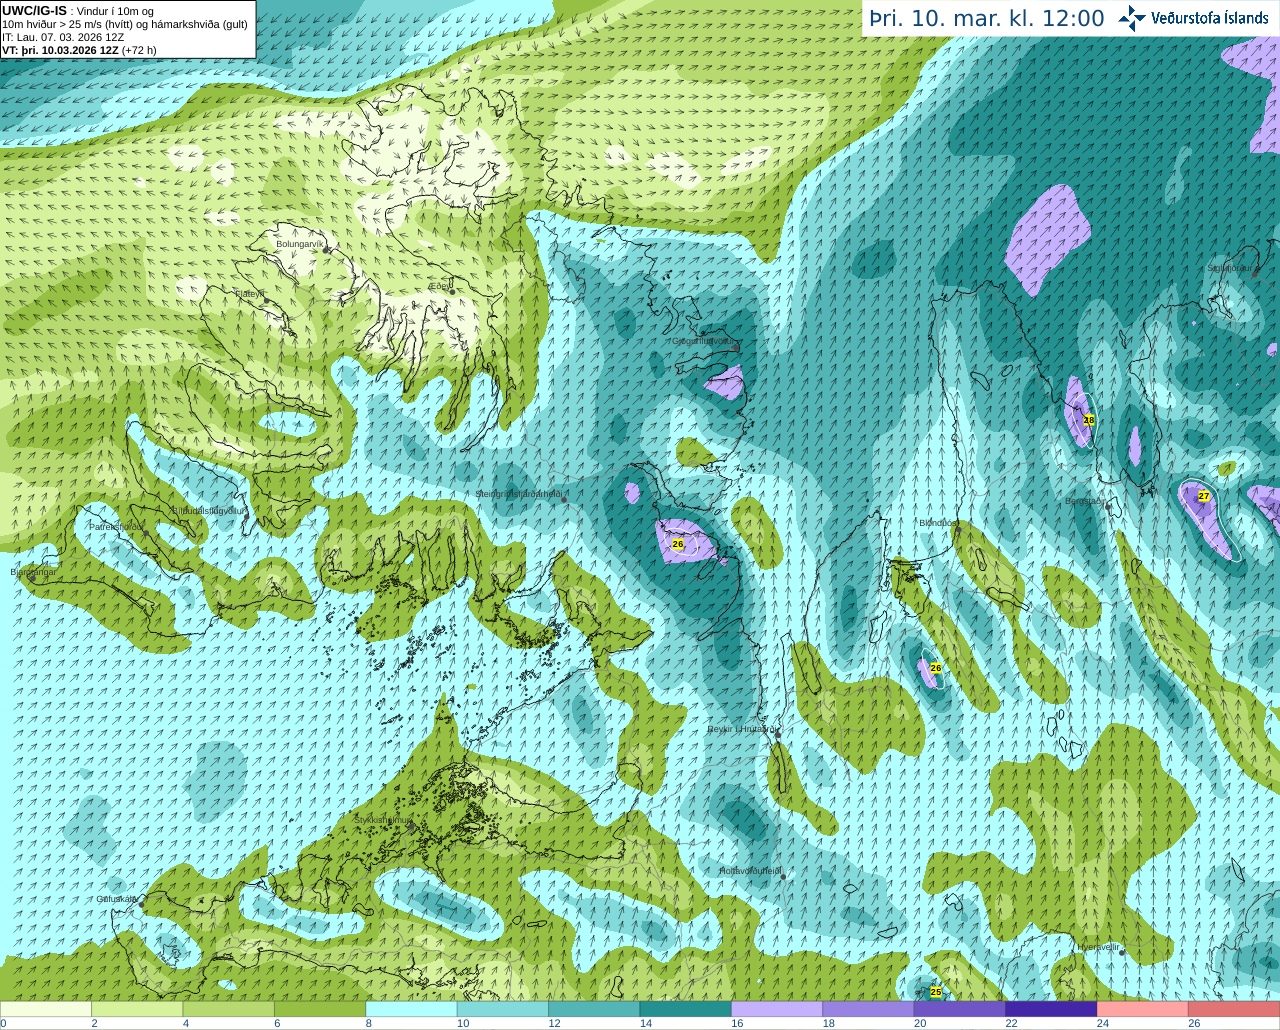
Task: Select the 14–16 m/s dark teal legend swatch
Action: point(686,1009)
